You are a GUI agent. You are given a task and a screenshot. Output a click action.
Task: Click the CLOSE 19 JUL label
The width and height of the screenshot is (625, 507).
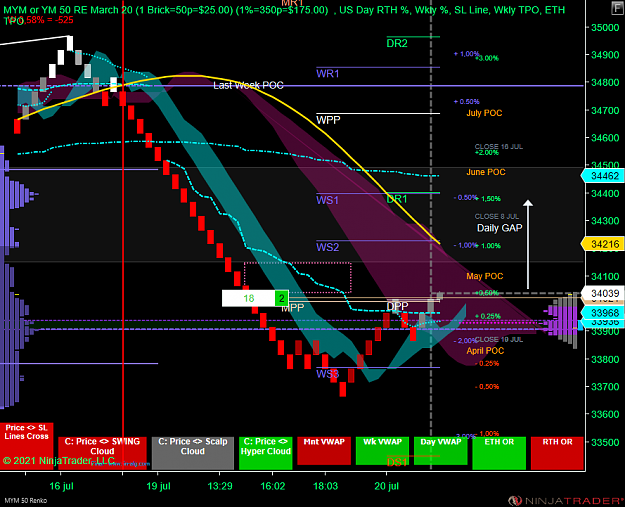(x=499, y=340)
